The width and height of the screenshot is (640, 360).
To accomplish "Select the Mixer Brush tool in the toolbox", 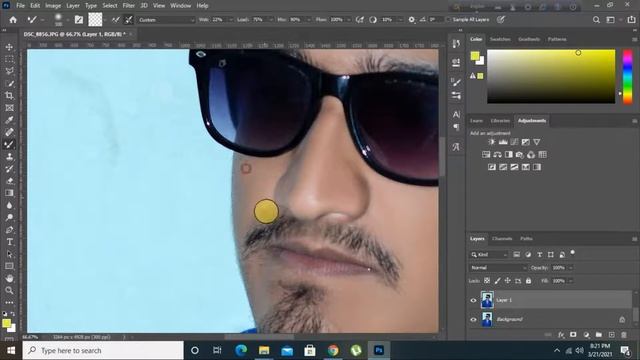I will click(x=9, y=144).
